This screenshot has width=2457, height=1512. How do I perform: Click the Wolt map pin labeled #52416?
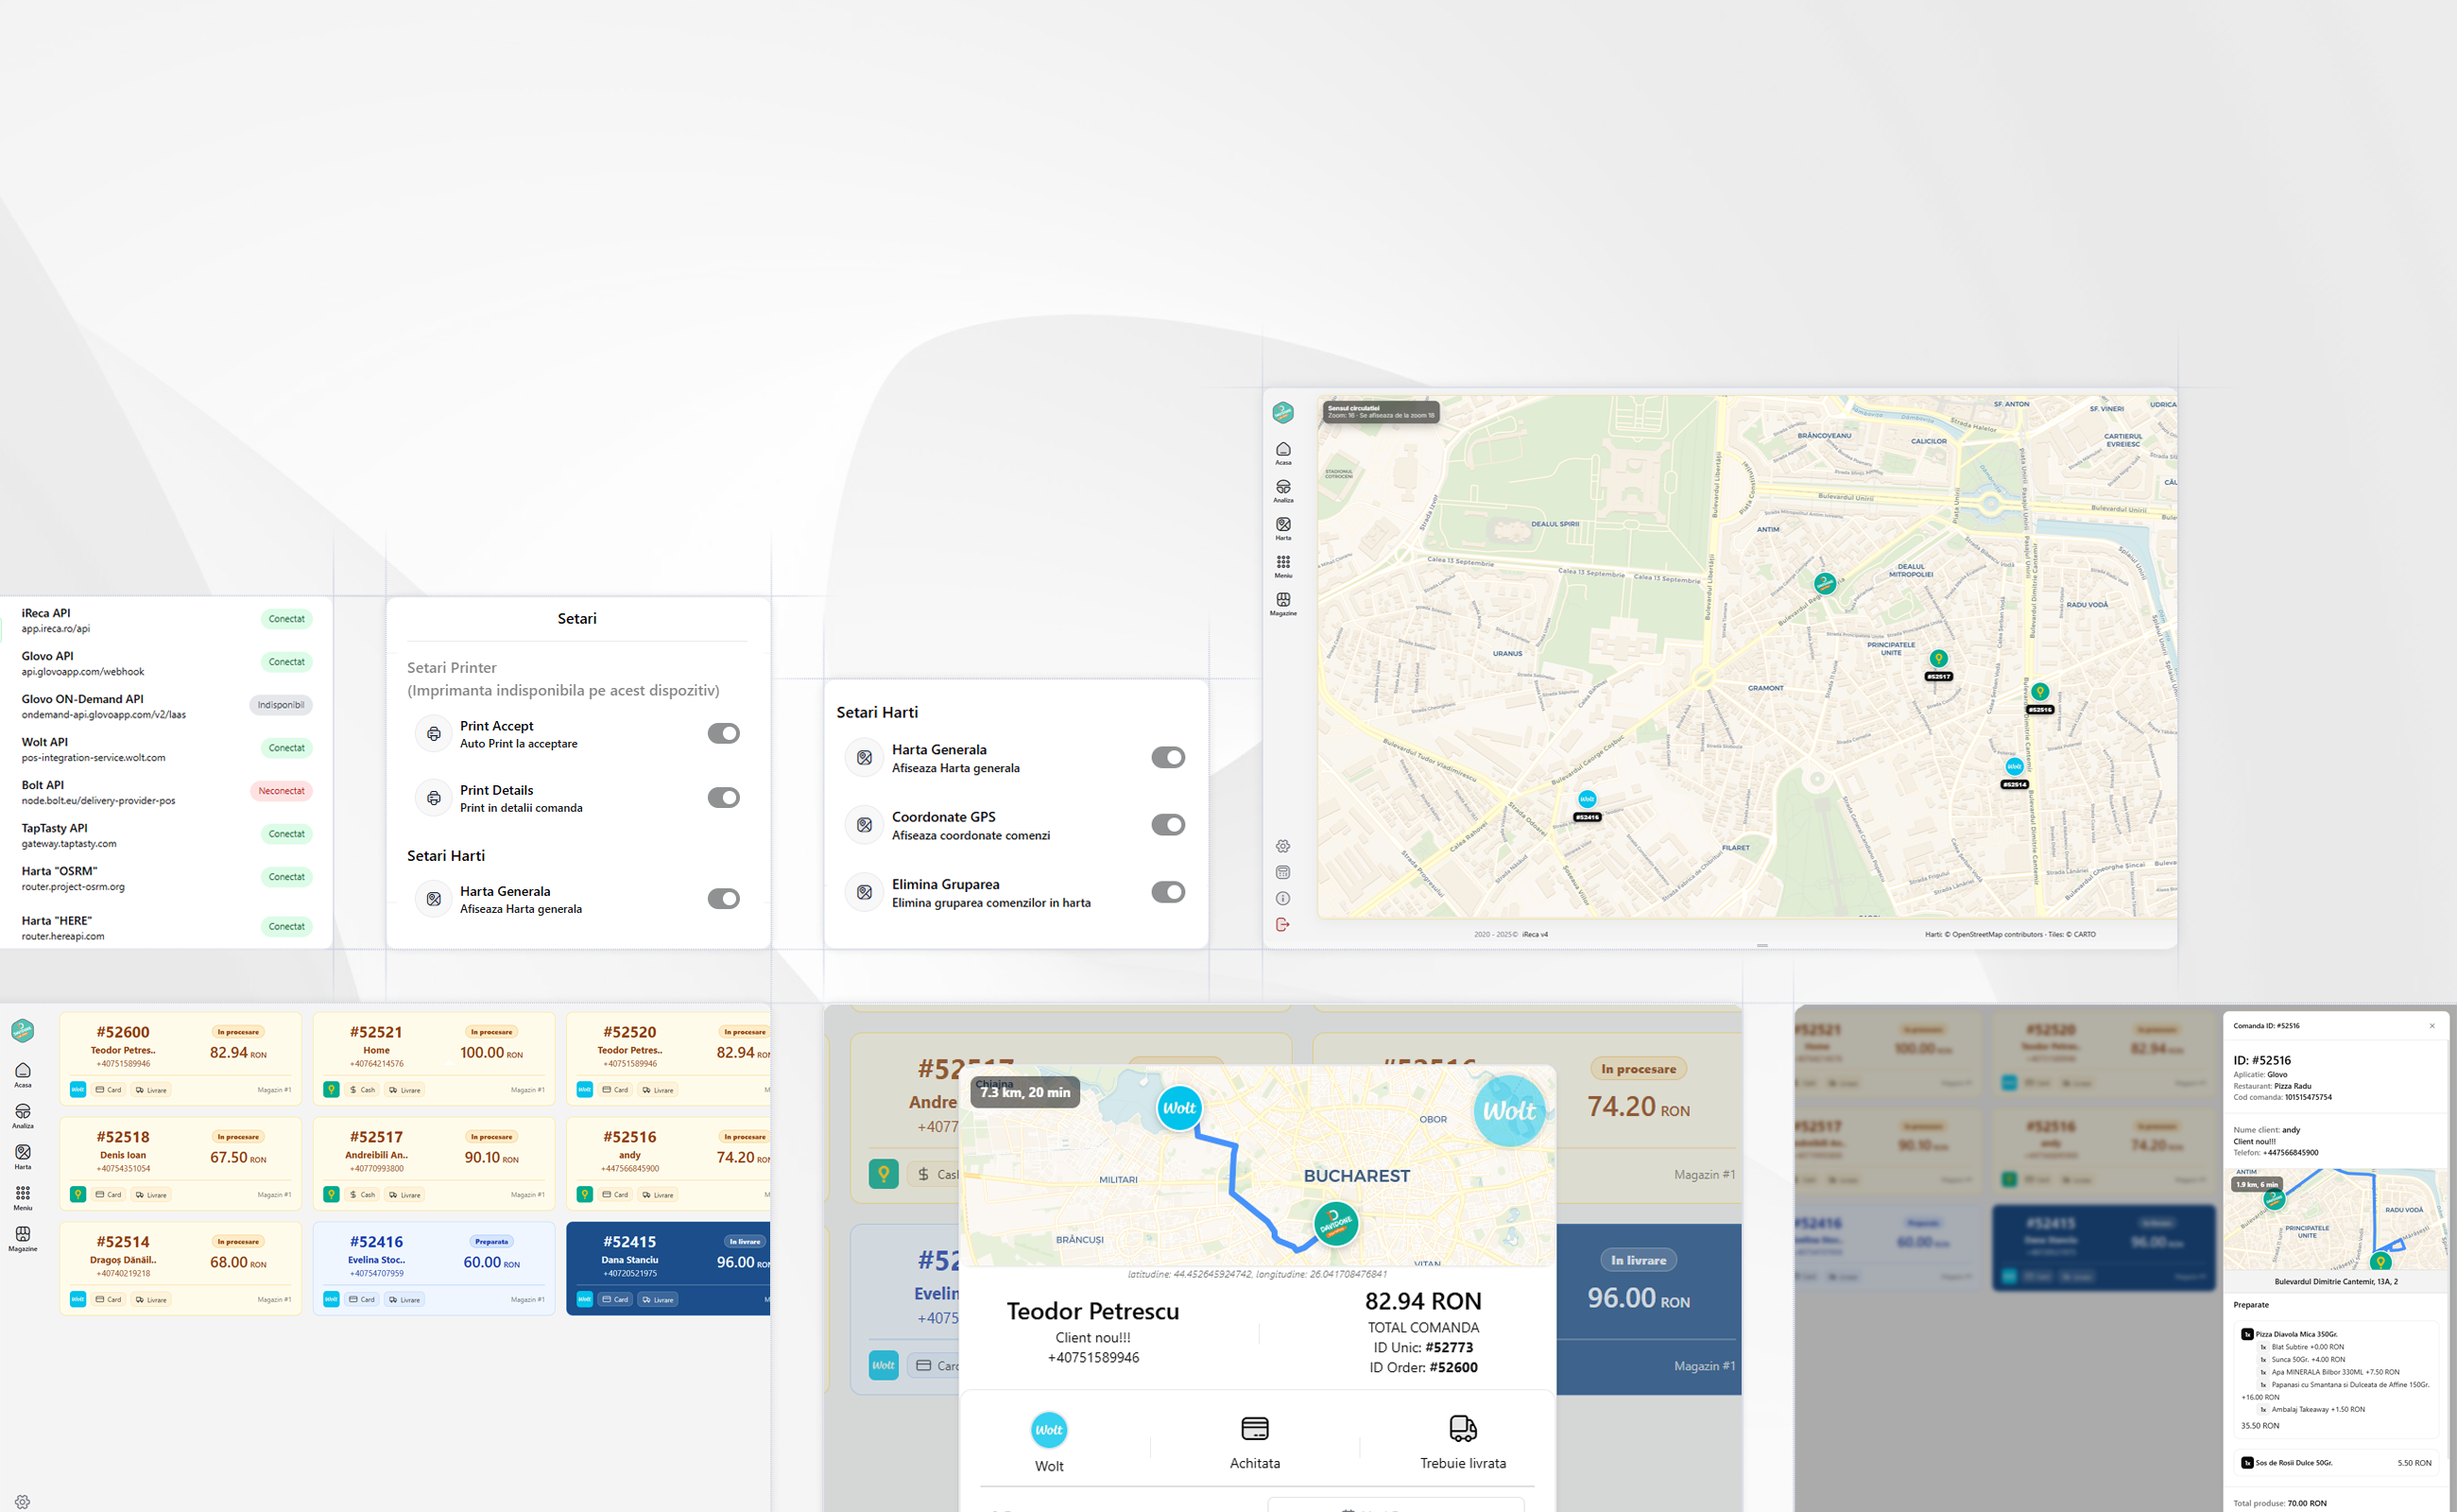[x=1587, y=799]
